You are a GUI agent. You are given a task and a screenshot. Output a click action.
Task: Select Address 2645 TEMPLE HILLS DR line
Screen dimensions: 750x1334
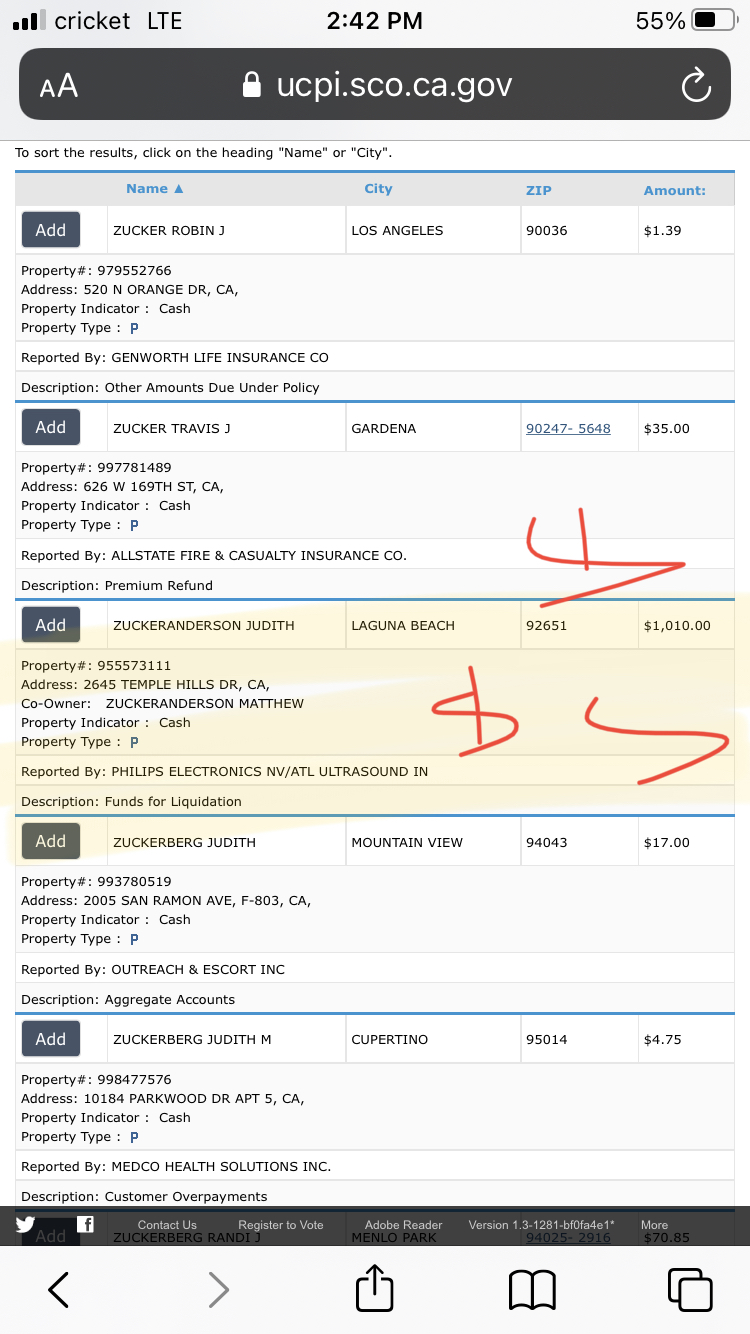click(x=145, y=685)
